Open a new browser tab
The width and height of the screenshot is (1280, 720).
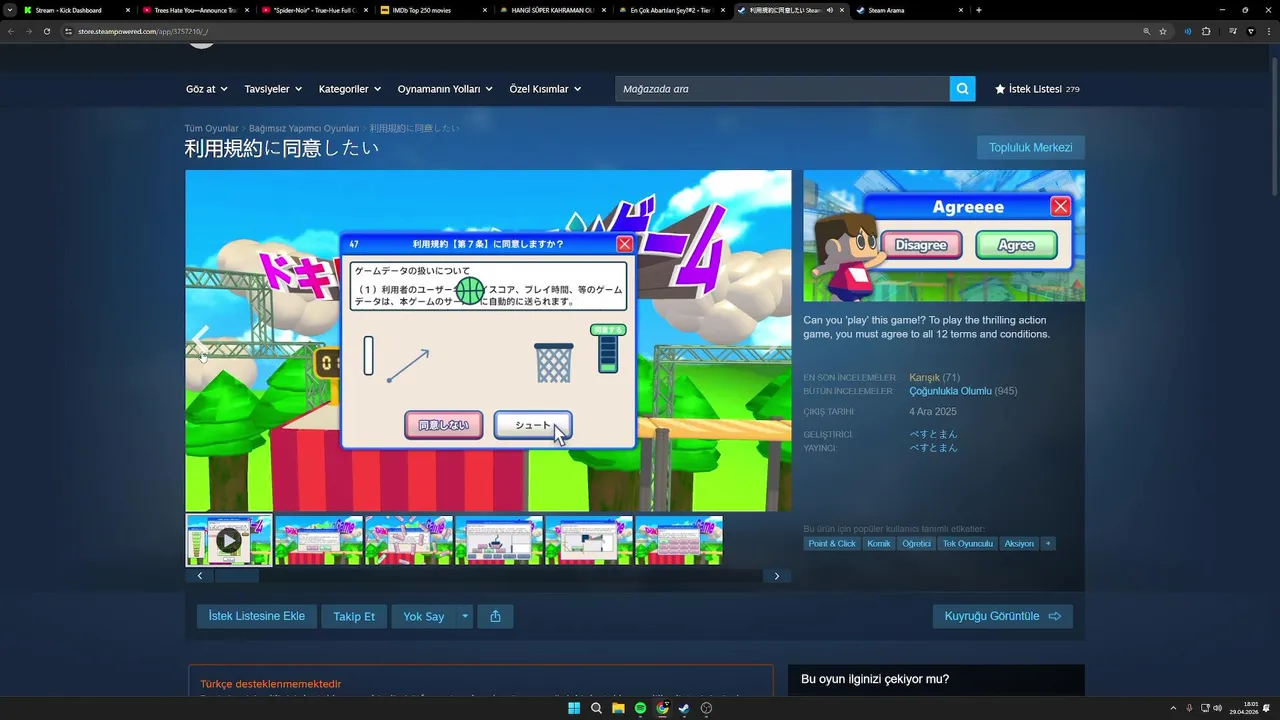click(978, 10)
